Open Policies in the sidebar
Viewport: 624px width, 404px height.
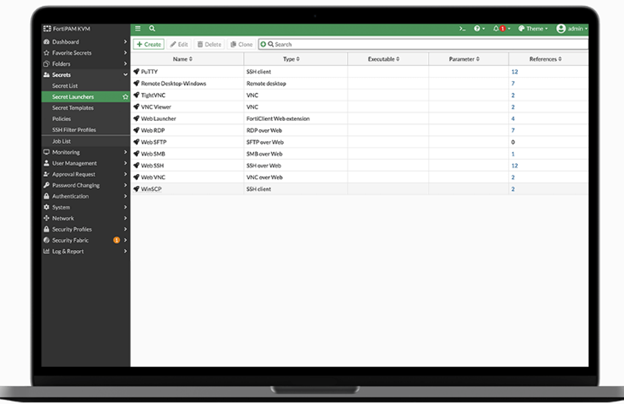click(61, 119)
